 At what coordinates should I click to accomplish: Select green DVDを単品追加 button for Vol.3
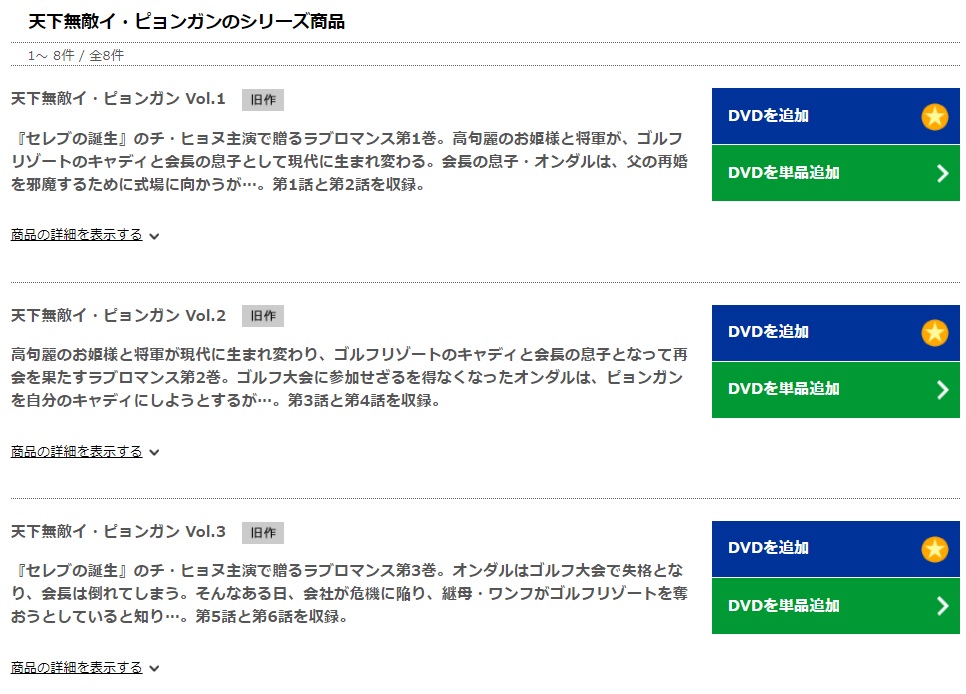835,606
